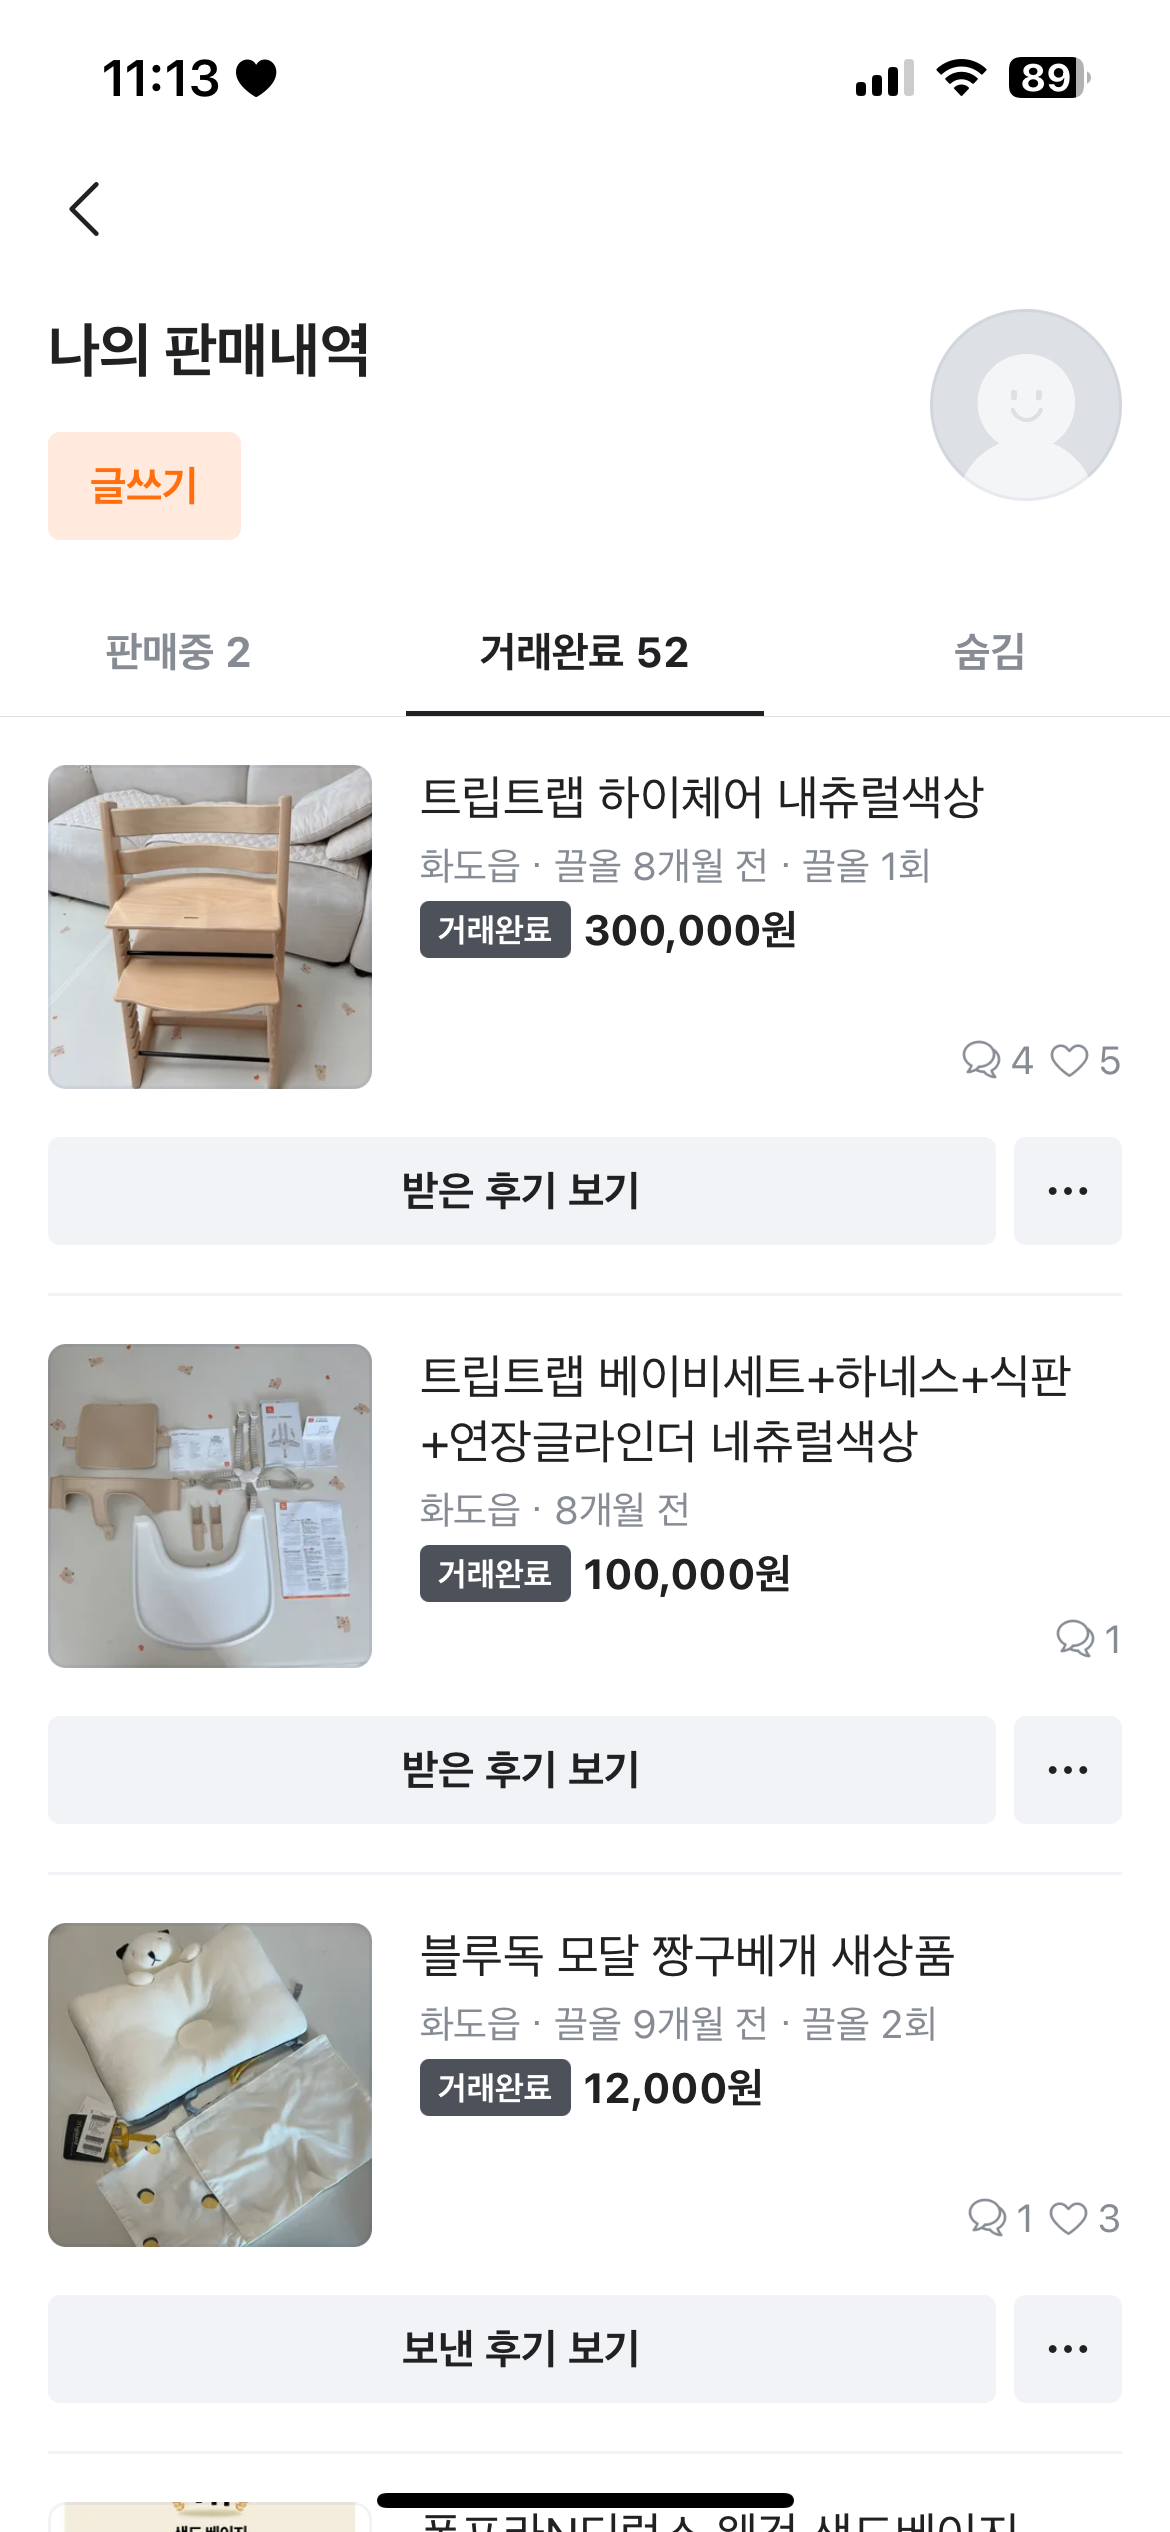This screenshot has height=2532, width=1170.
Task: Open more options for 베이비세트 listing
Action: 1067,1770
